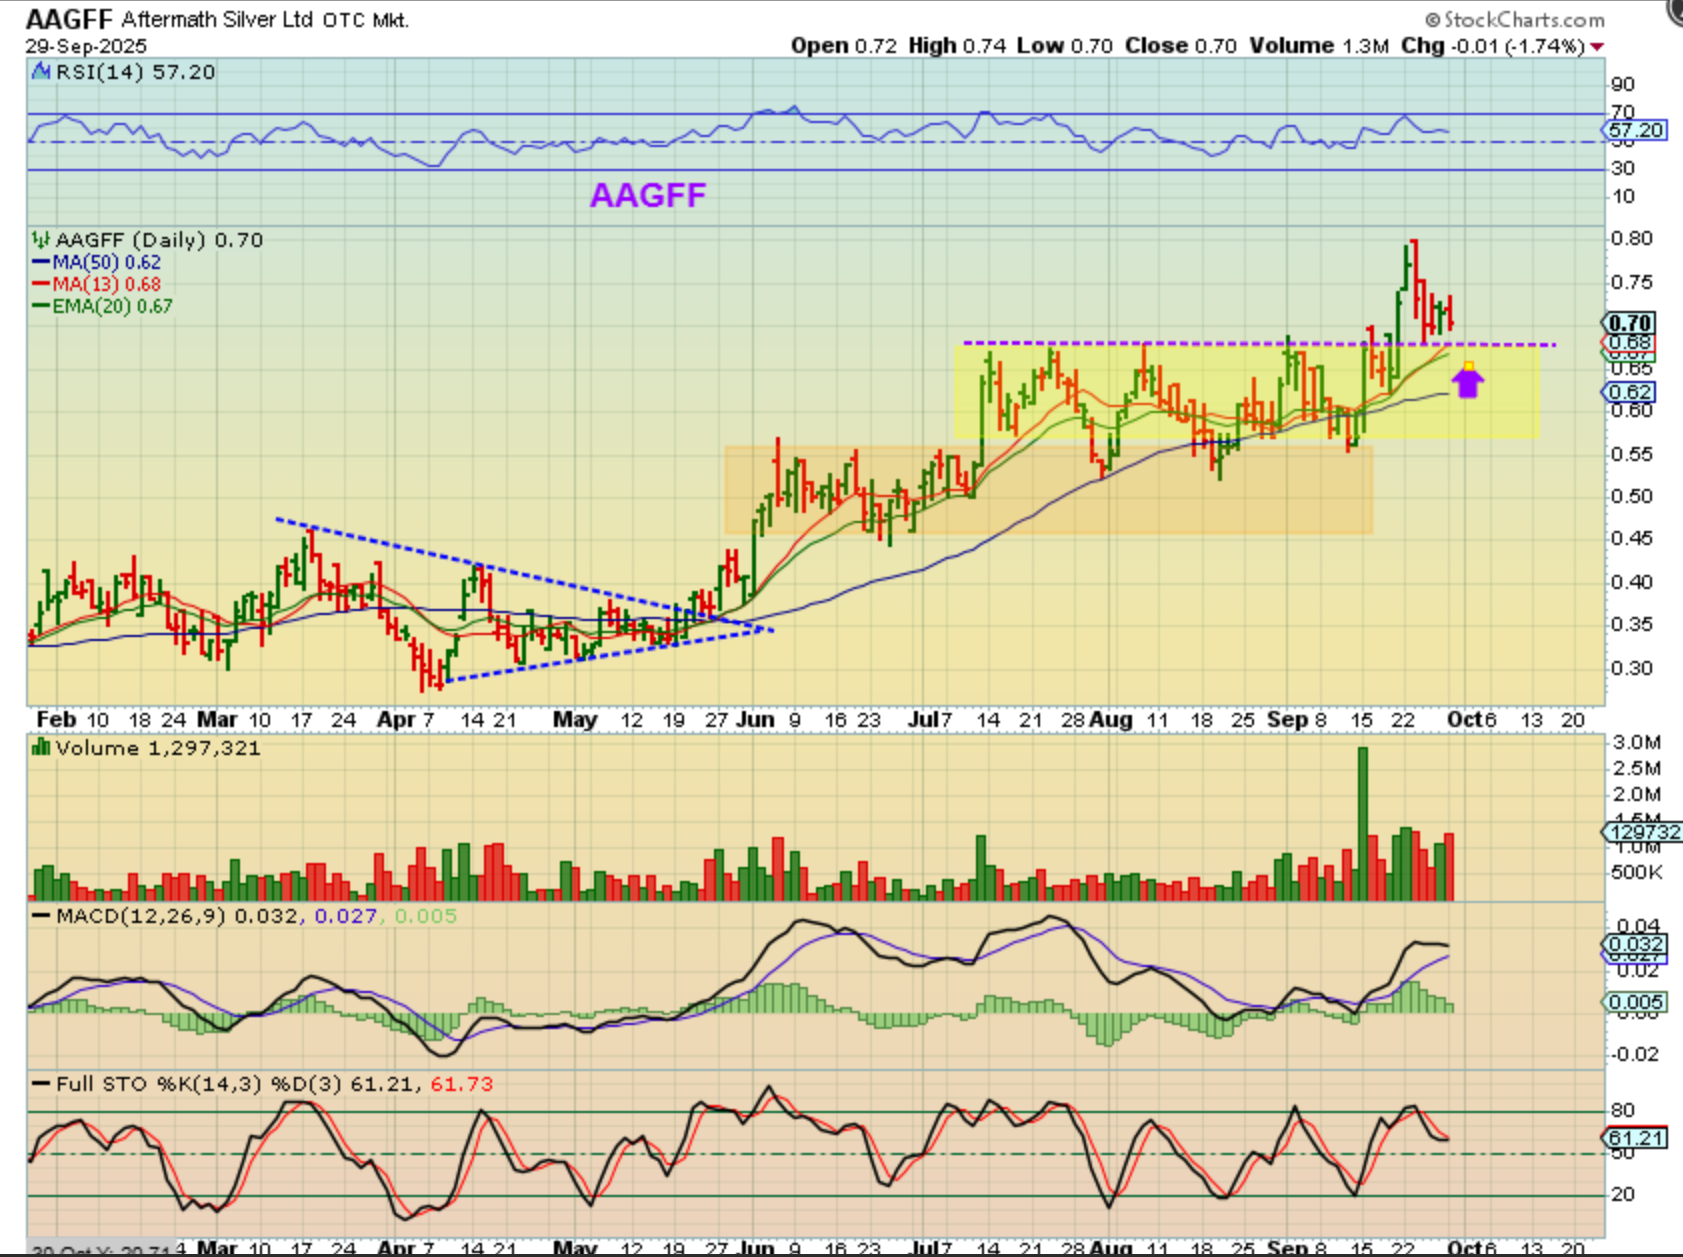Click the tallest green volume bar in mid-September
1683x1257 pixels.
pos(1362,824)
